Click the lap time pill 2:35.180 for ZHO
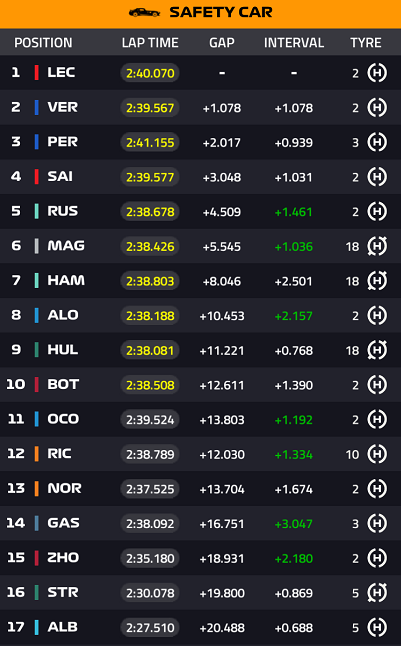The image size is (401, 646). point(150,558)
